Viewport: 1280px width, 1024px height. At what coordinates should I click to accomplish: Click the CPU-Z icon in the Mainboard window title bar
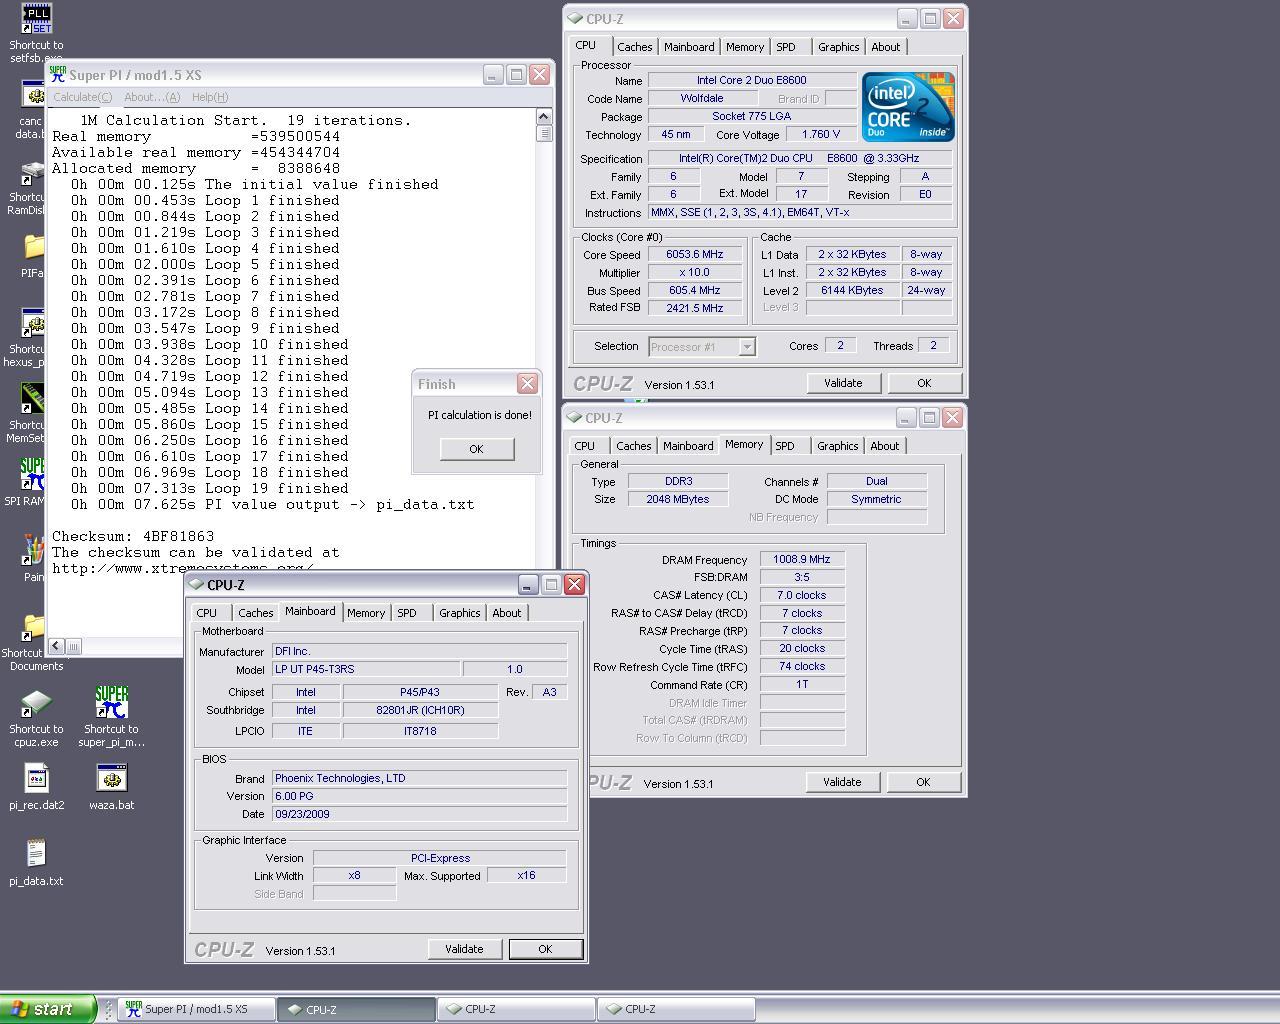[196, 584]
